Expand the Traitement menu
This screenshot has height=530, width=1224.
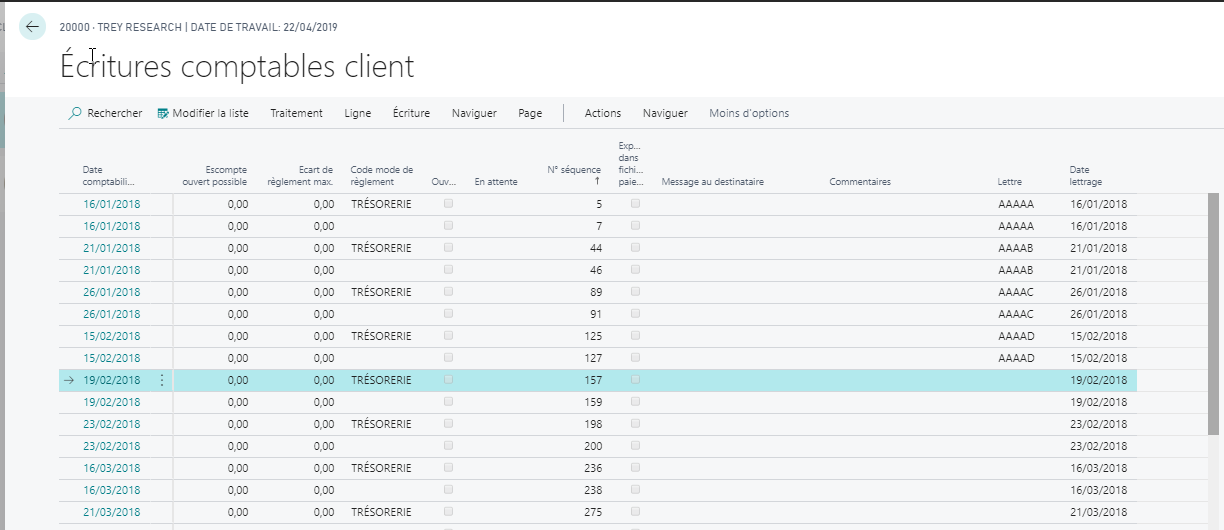point(296,113)
